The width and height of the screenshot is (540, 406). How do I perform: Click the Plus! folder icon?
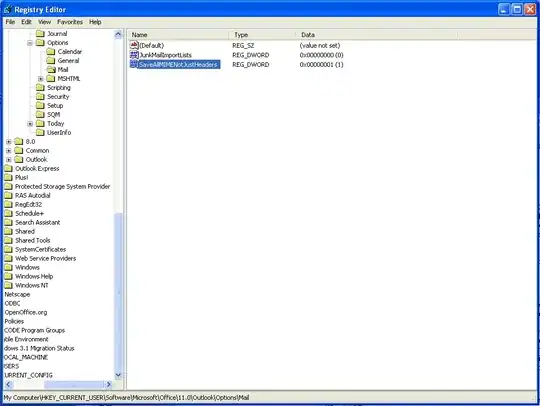[x=9, y=177]
